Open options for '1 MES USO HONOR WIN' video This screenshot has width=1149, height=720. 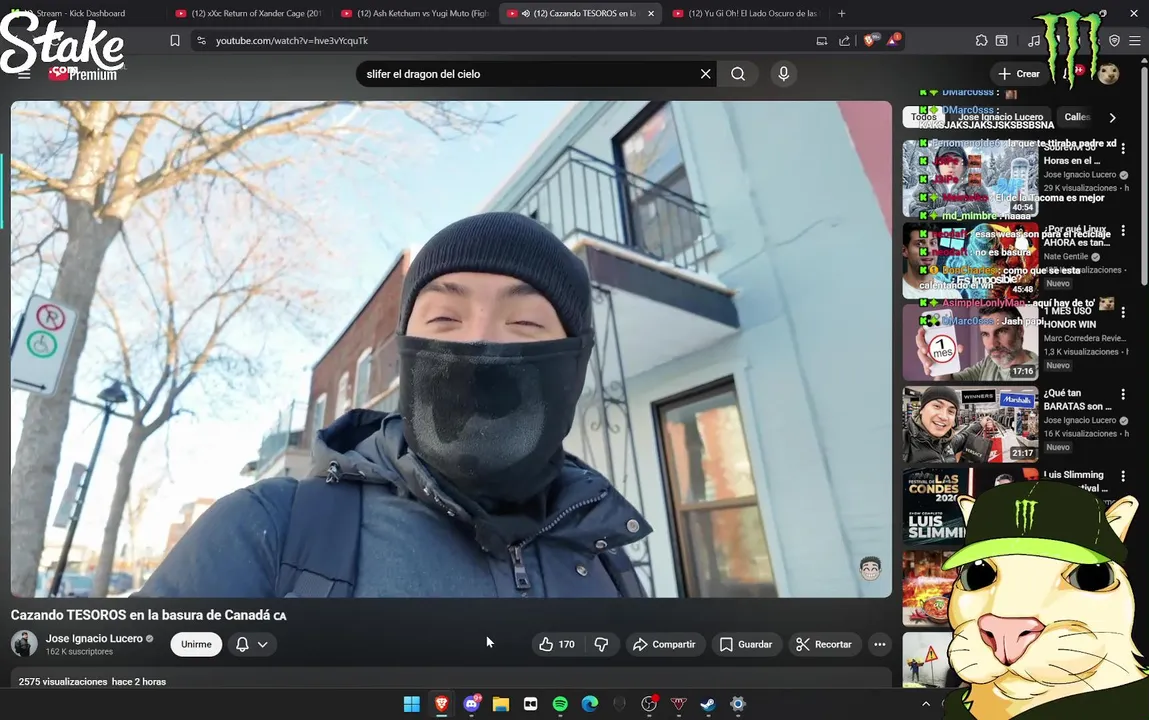click(1123, 313)
